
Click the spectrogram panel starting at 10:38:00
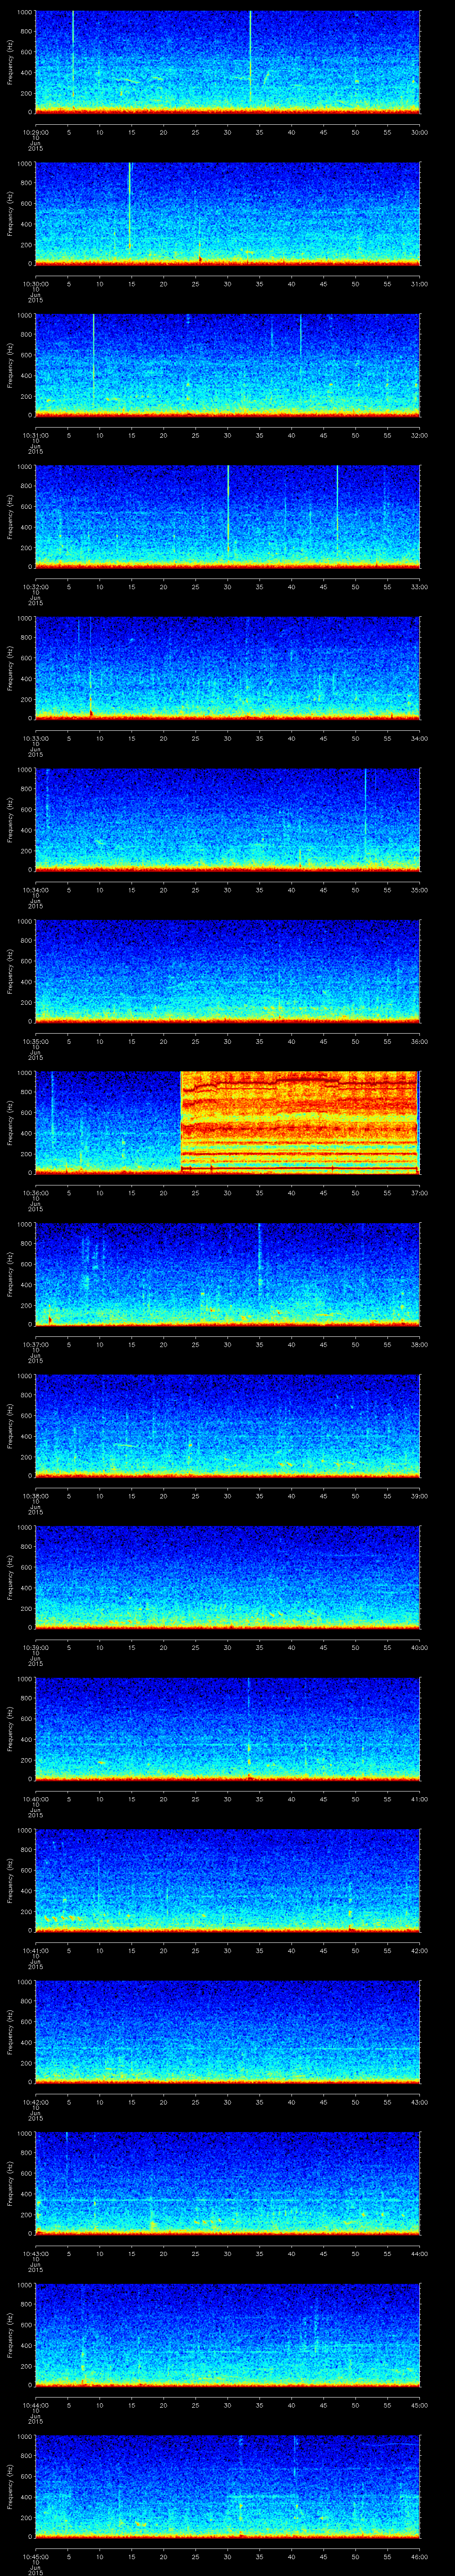227,1425
